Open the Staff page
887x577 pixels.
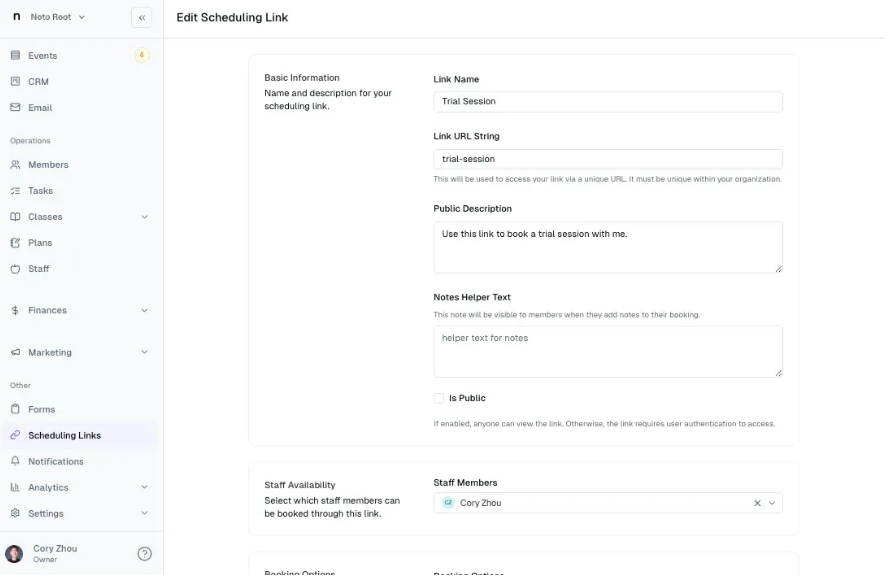click(80, 269)
